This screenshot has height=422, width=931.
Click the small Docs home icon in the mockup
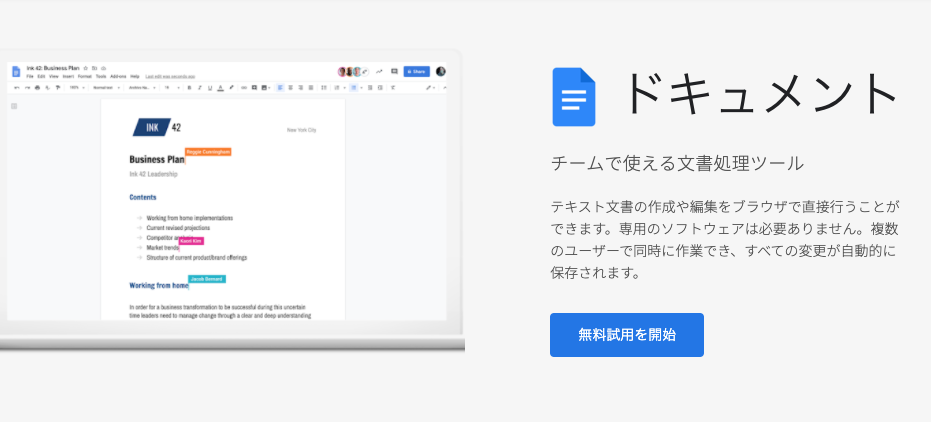click(x=16, y=71)
